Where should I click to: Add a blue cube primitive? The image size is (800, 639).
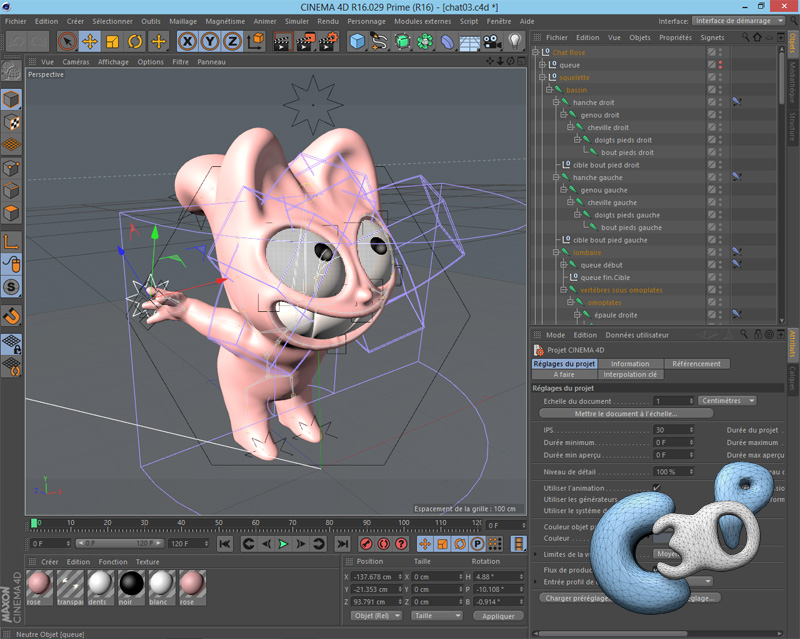click(358, 41)
